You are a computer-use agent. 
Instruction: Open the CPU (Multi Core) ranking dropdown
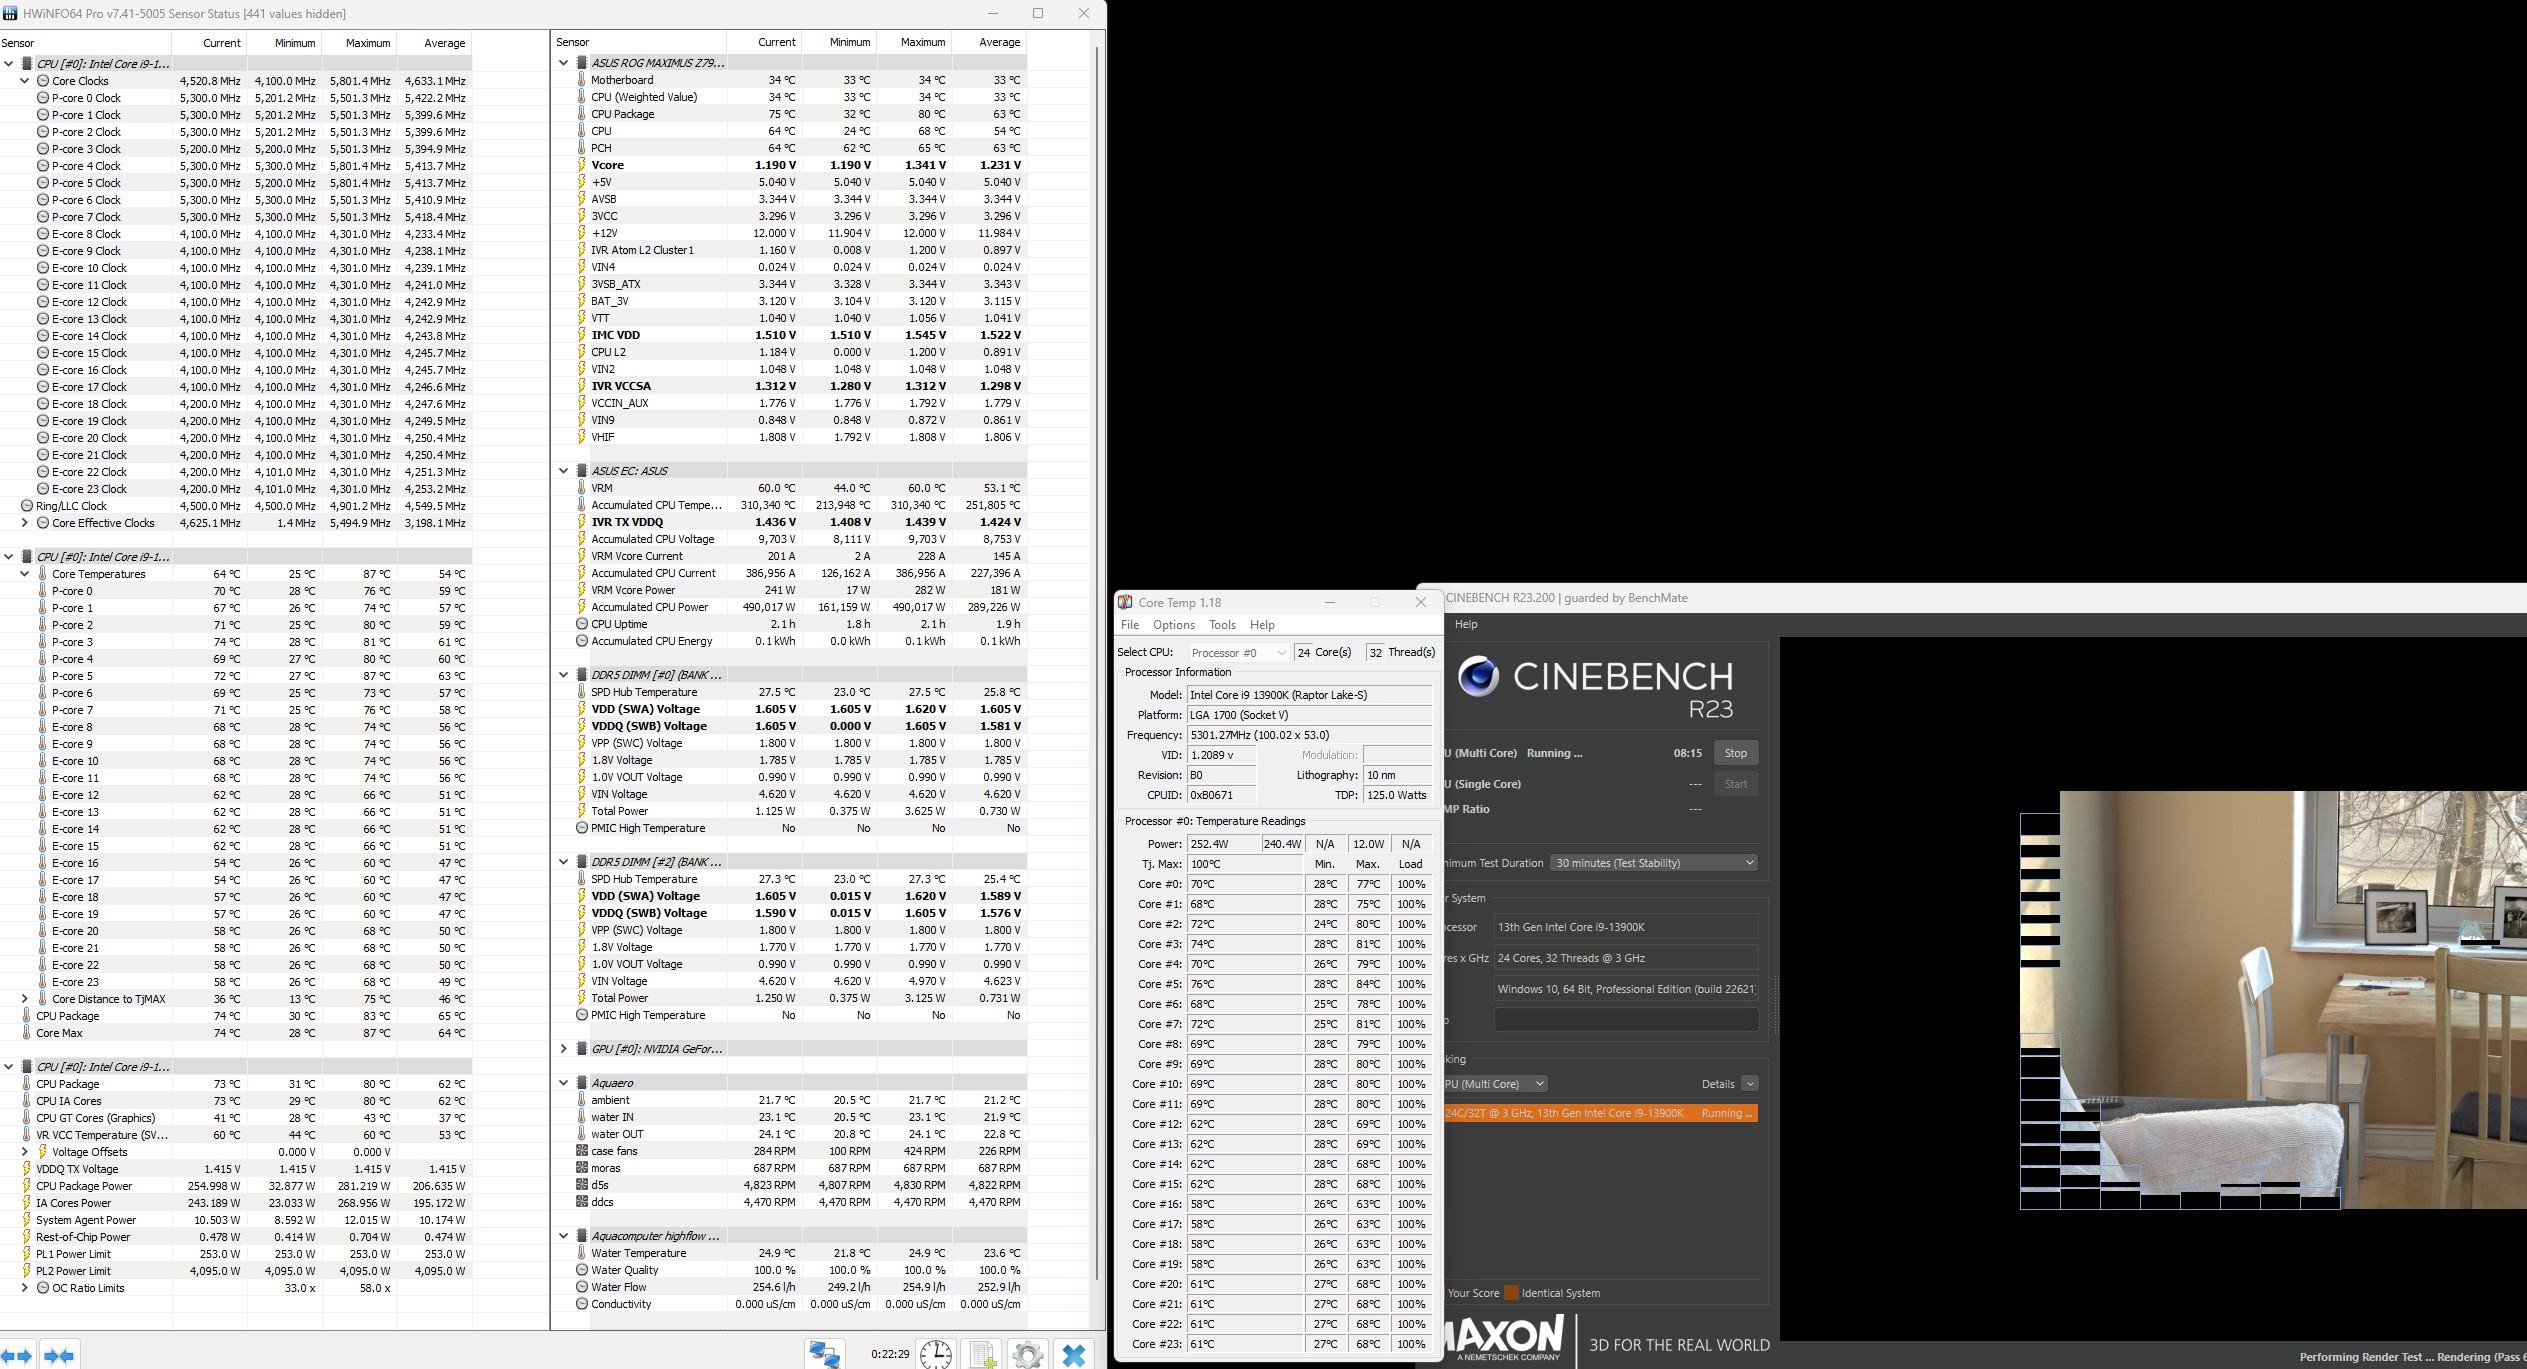click(x=1495, y=1084)
